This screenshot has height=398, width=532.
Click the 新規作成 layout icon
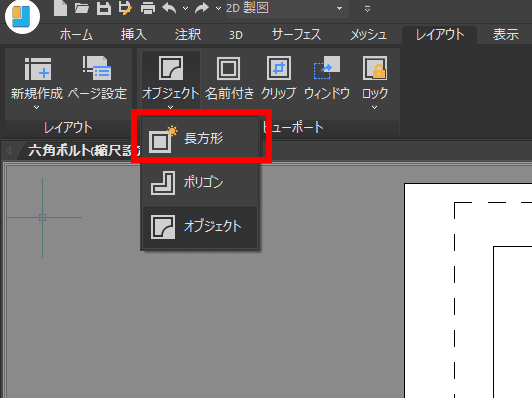point(37,69)
